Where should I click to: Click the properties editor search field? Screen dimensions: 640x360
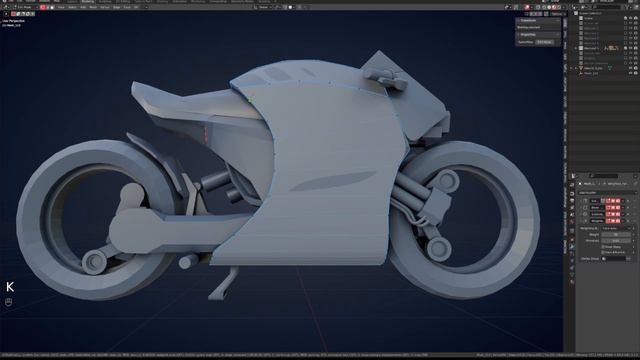click(604, 176)
